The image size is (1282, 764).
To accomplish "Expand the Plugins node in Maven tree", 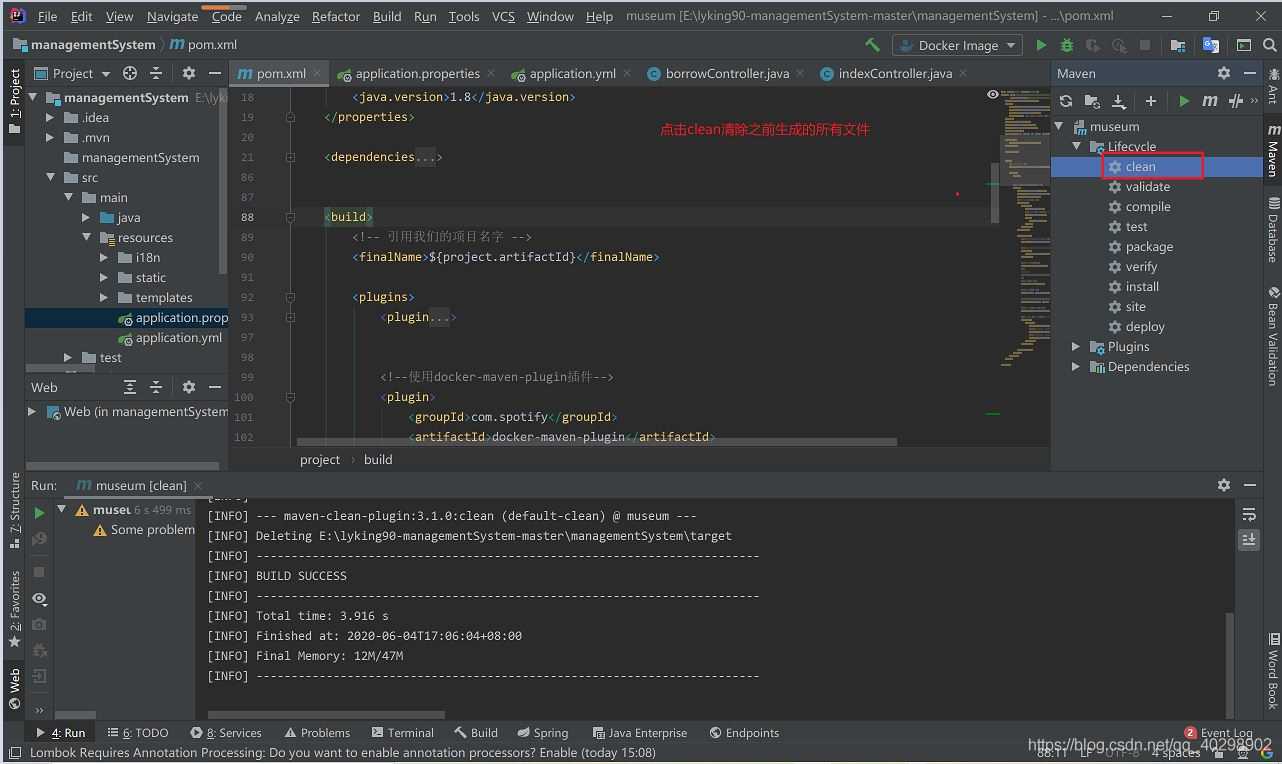I will pyautogui.click(x=1075, y=346).
